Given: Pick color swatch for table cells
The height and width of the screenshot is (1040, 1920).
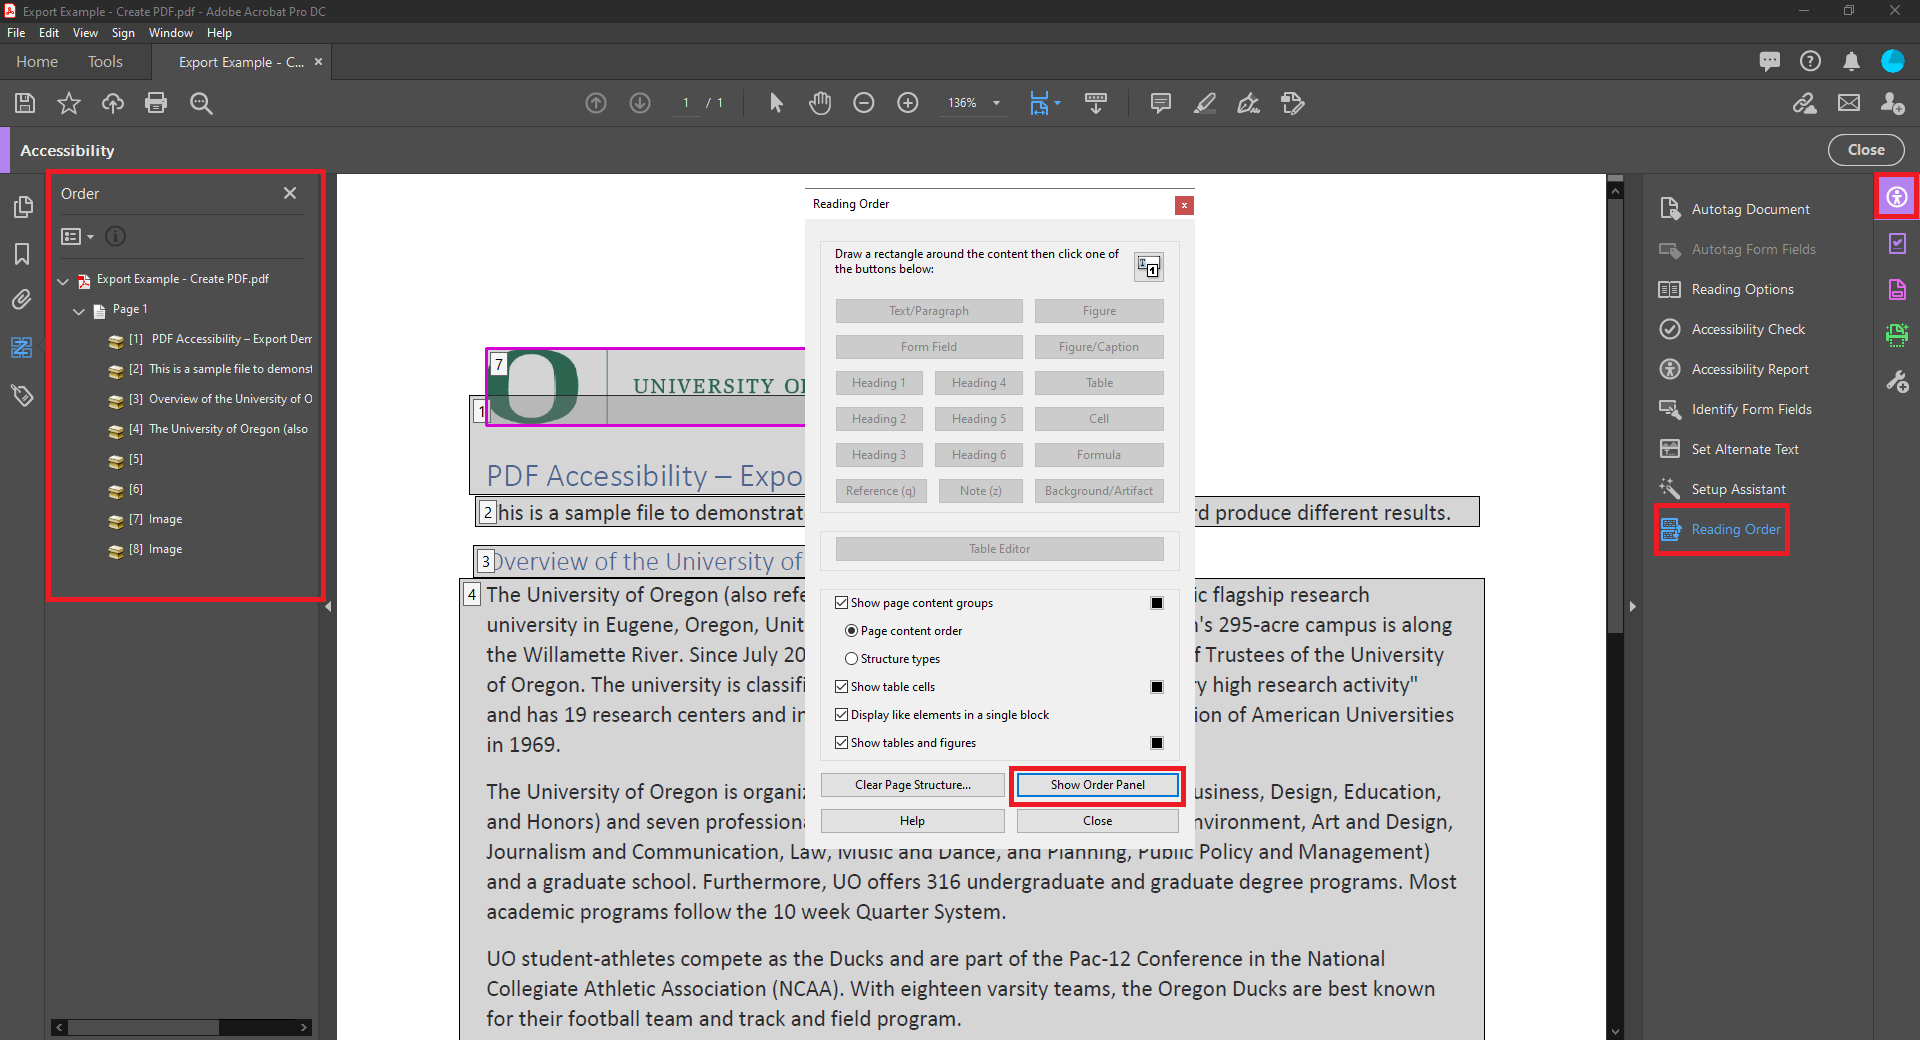Looking at the screenshot, I should [1157, 687].
